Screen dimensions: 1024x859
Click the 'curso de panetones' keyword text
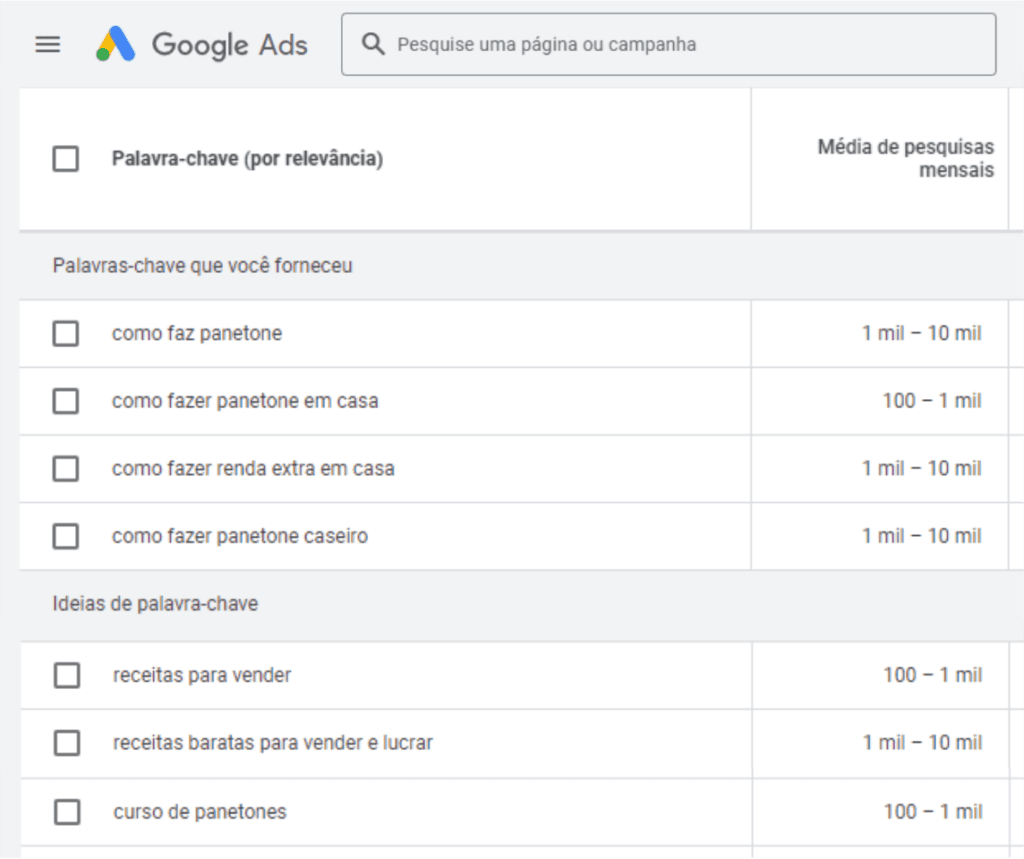pyautogui.click(x=200, y=812)
